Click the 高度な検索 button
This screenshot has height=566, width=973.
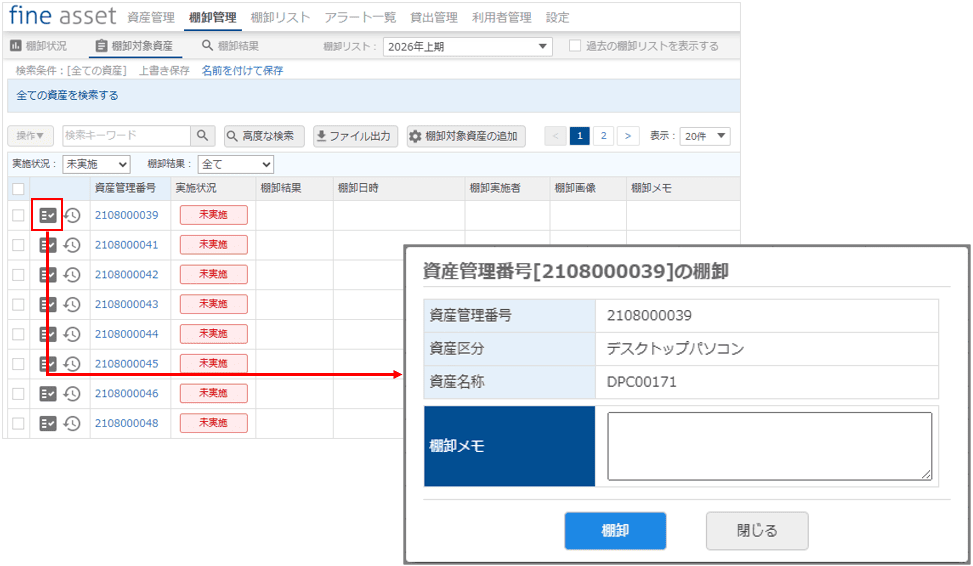[x=264, y=136]
